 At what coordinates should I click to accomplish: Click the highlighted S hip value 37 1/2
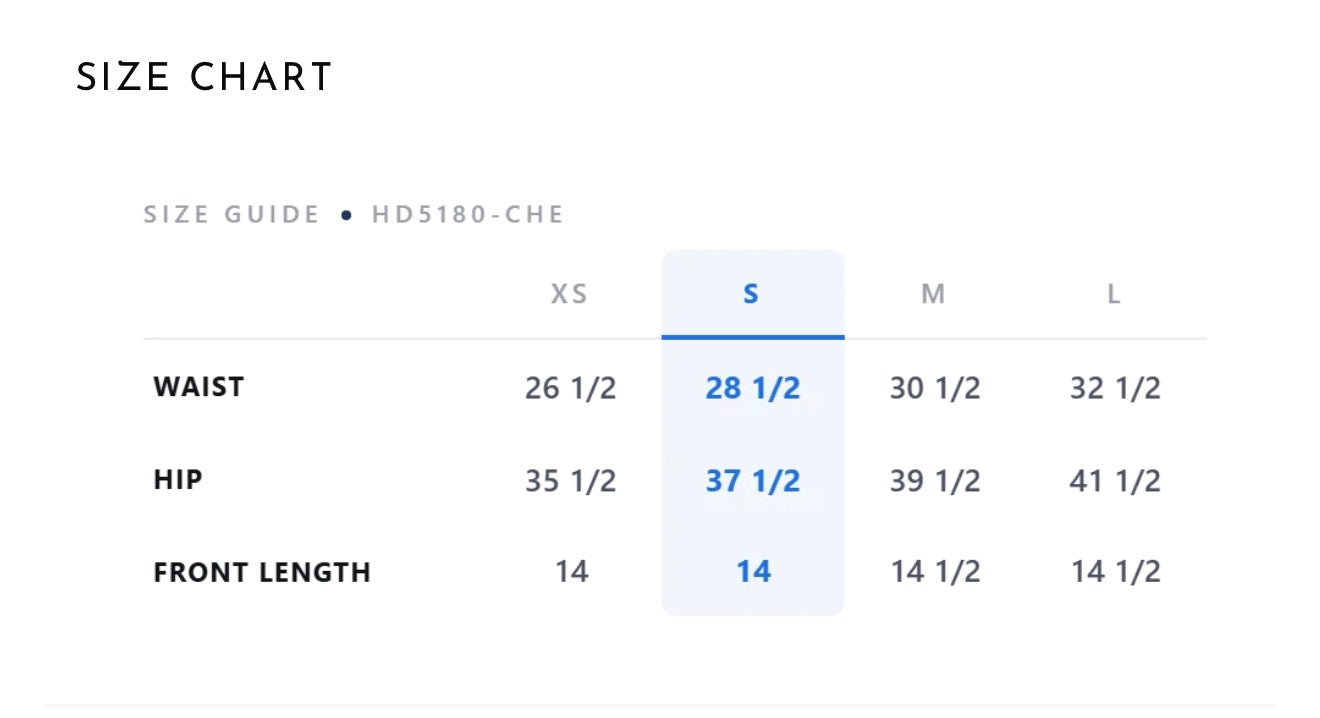[x=753, y=481]
